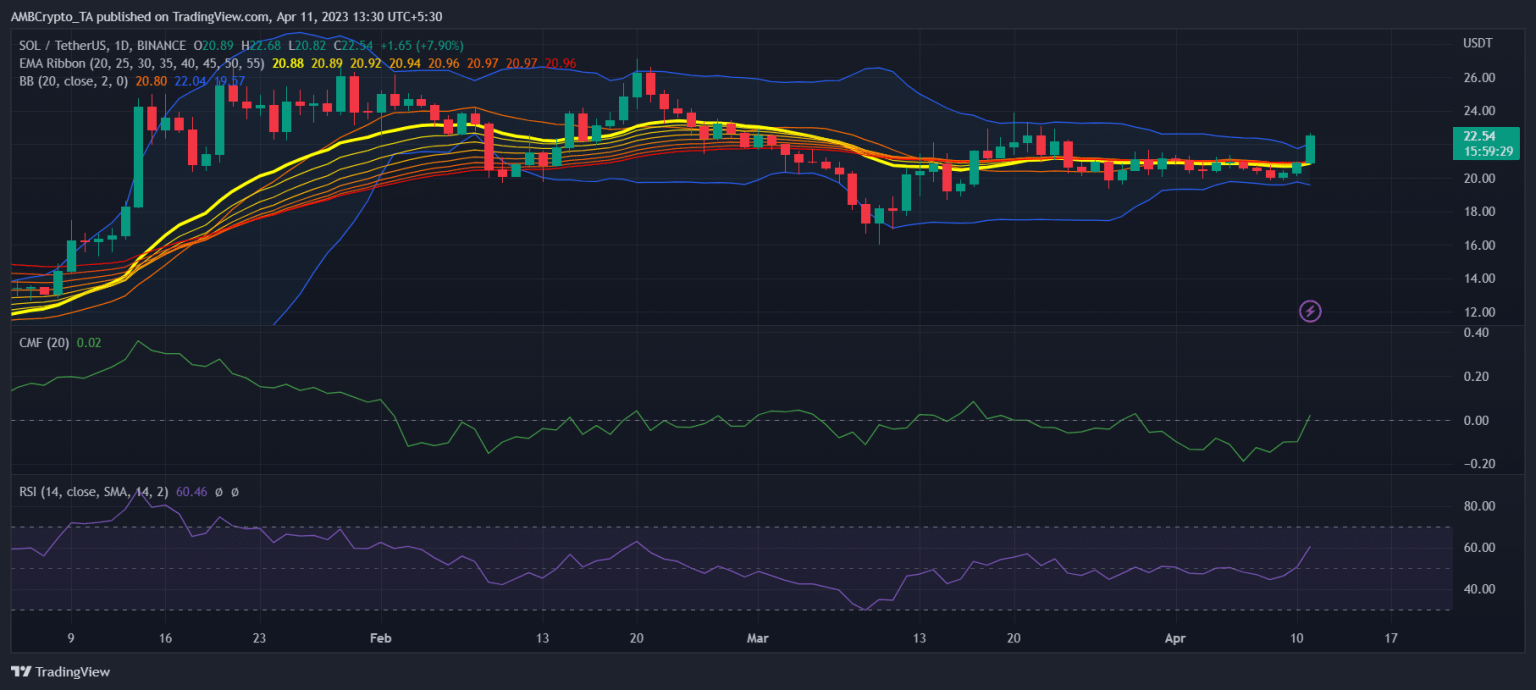This screenshot has height=690, width=1536.
Task: Click the TradingView logo
Action: (61, 672)
